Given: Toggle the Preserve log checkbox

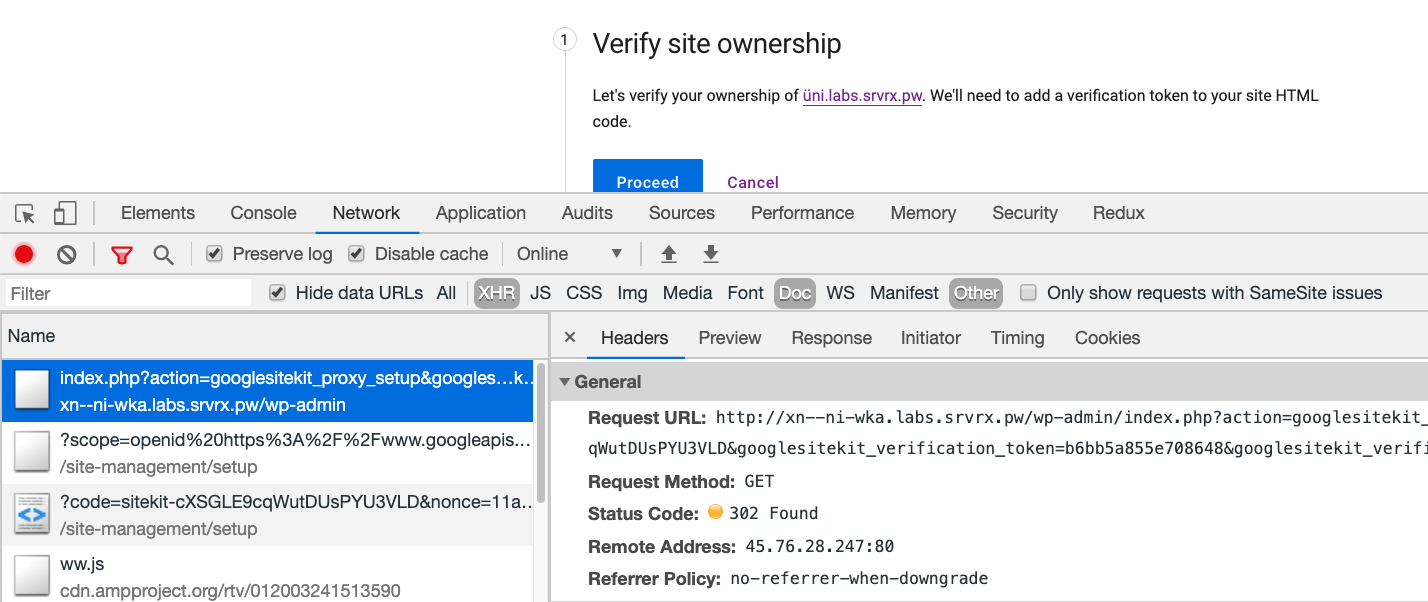Looking at the screenshot, I should pyautogui.click(x=214, y=254).
